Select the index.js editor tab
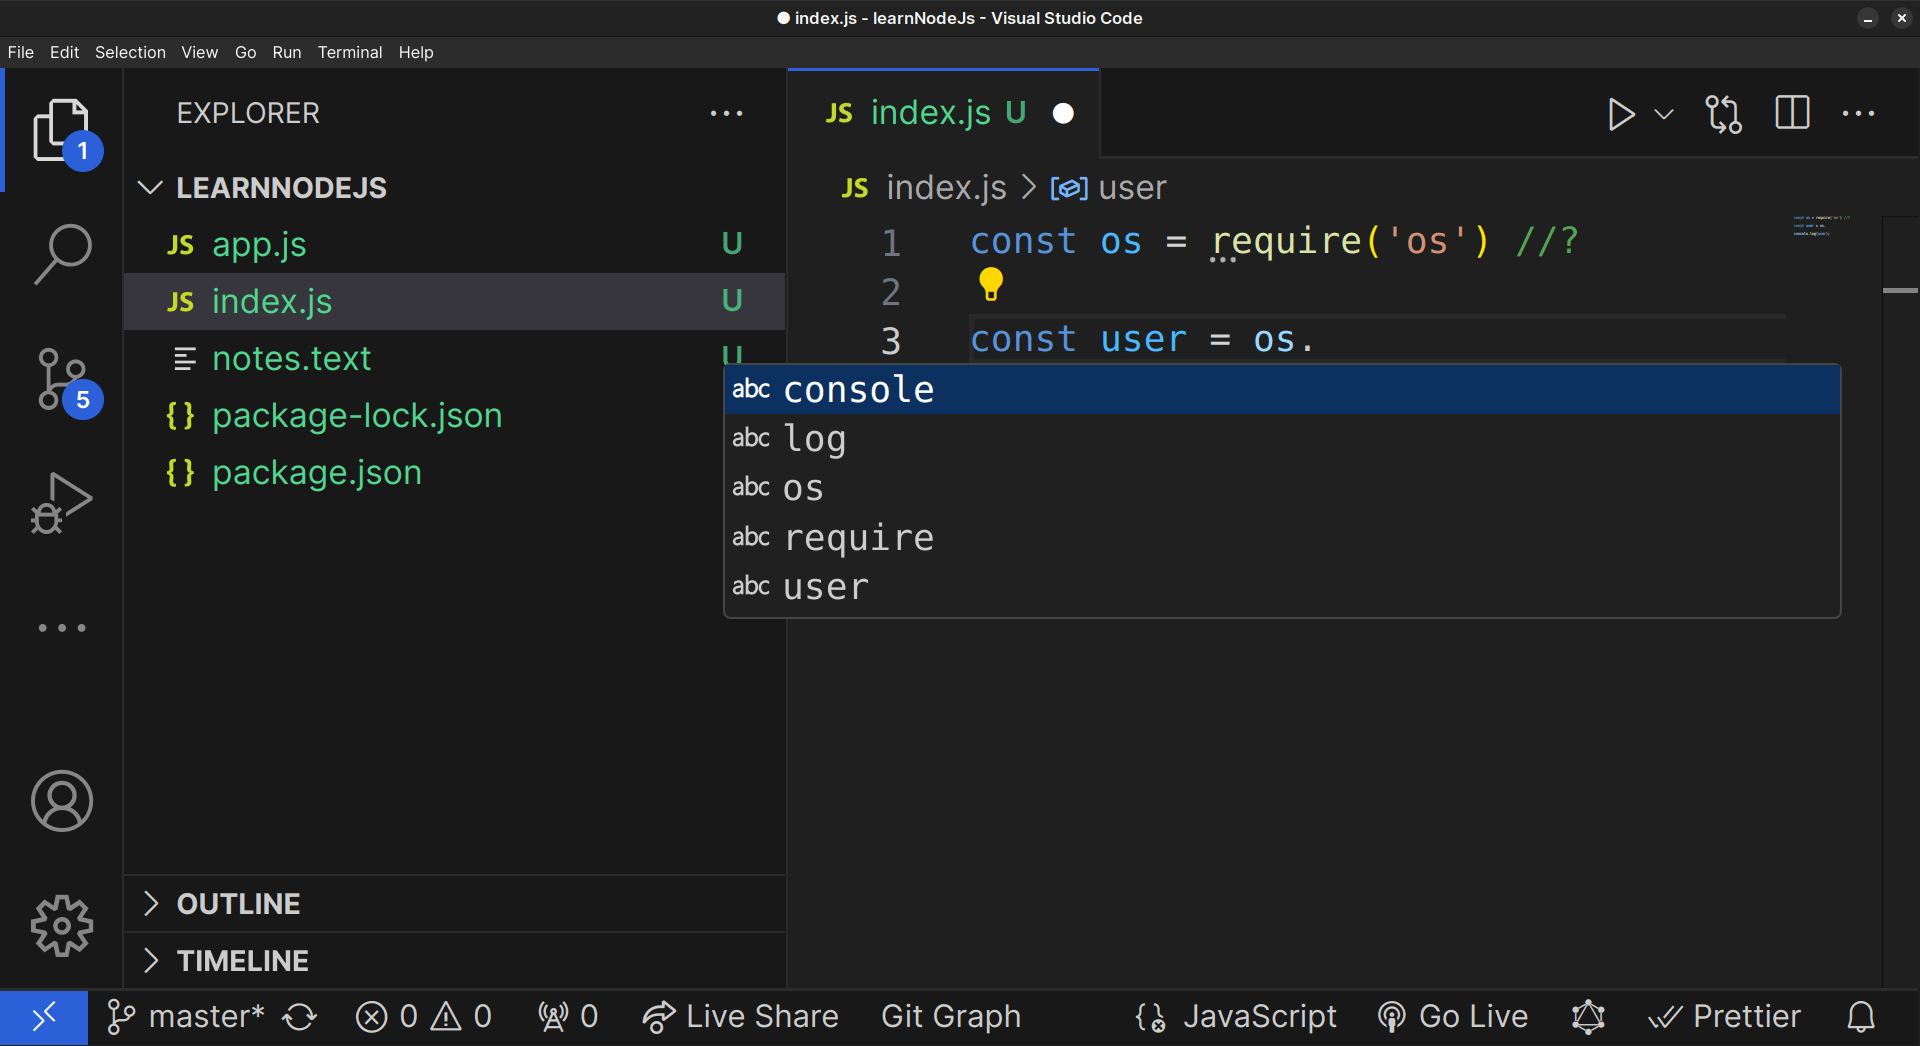1920x1046 pixels. 930,113
